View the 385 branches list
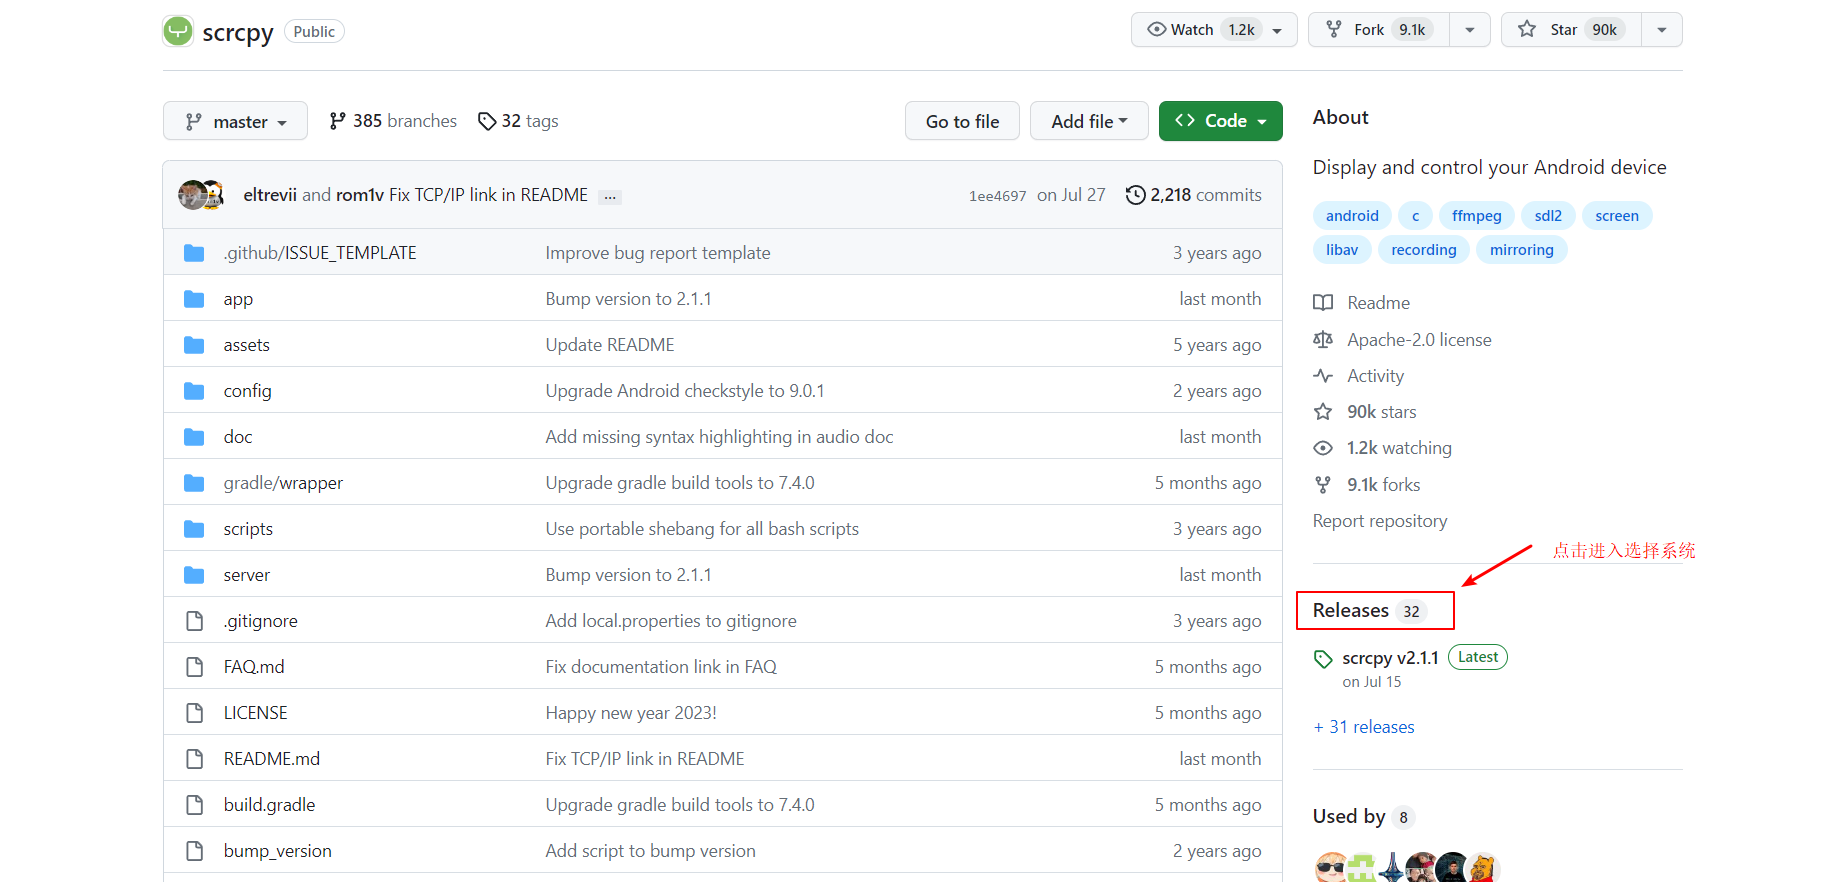 coord(393,121)
